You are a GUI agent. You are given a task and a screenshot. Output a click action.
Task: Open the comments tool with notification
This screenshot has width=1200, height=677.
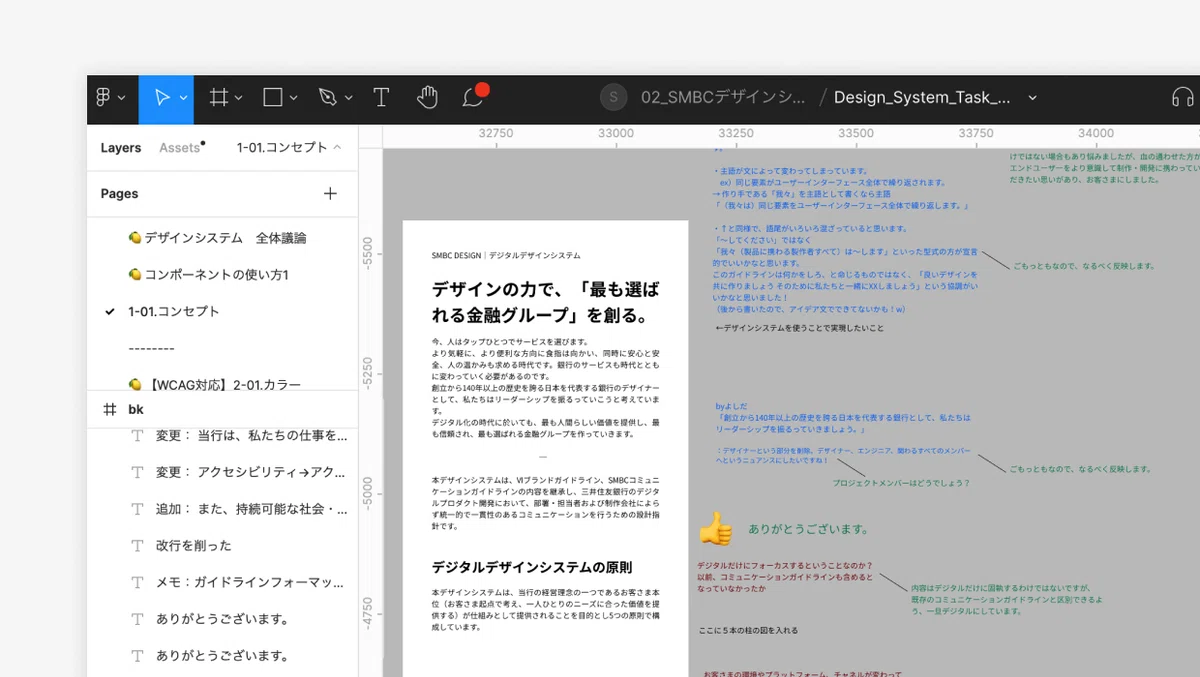(x=473, y=96)
